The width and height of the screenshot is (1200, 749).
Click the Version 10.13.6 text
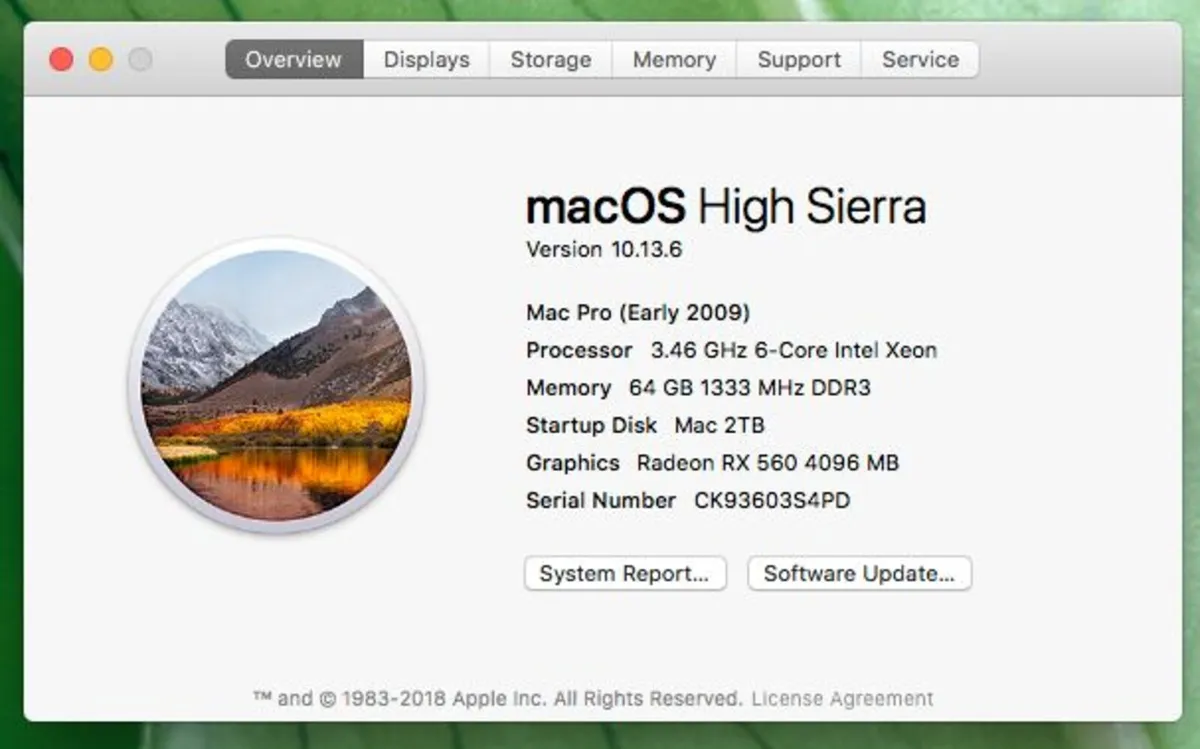click(x=604, y=250)
